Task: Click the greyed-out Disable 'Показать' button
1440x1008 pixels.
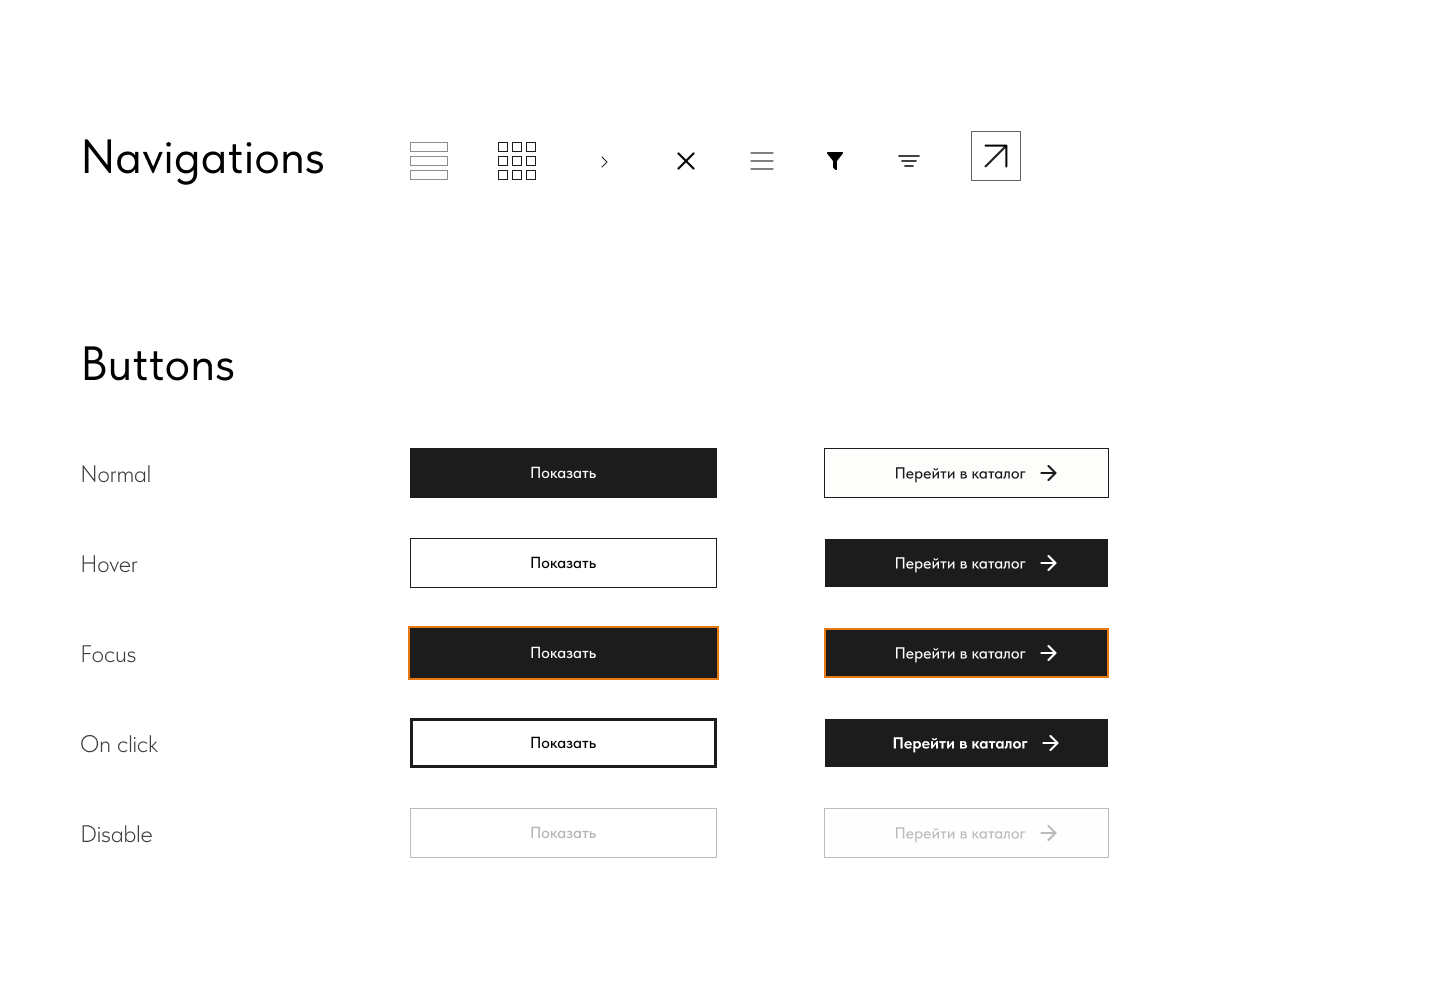Action: point(563,833)
